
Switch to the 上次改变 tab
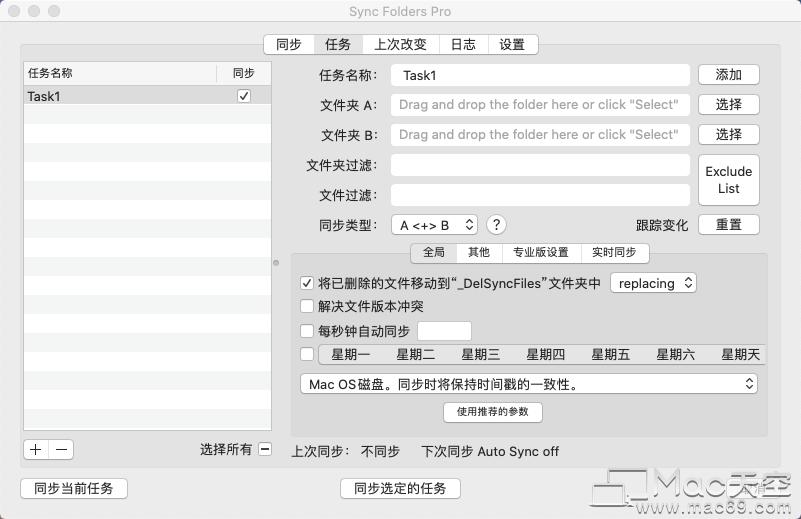(401, 44)
